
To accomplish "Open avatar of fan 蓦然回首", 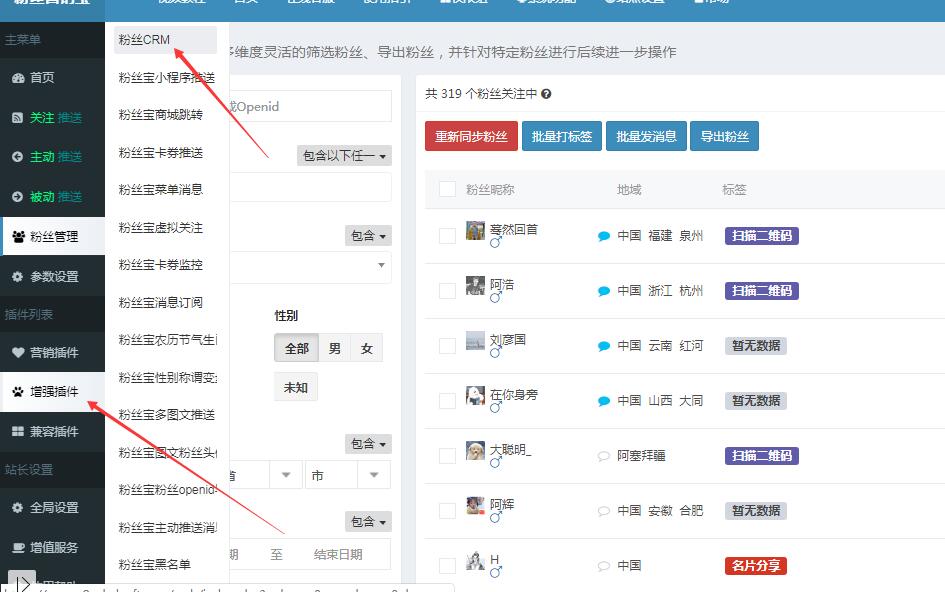I will tap(476, 230).
